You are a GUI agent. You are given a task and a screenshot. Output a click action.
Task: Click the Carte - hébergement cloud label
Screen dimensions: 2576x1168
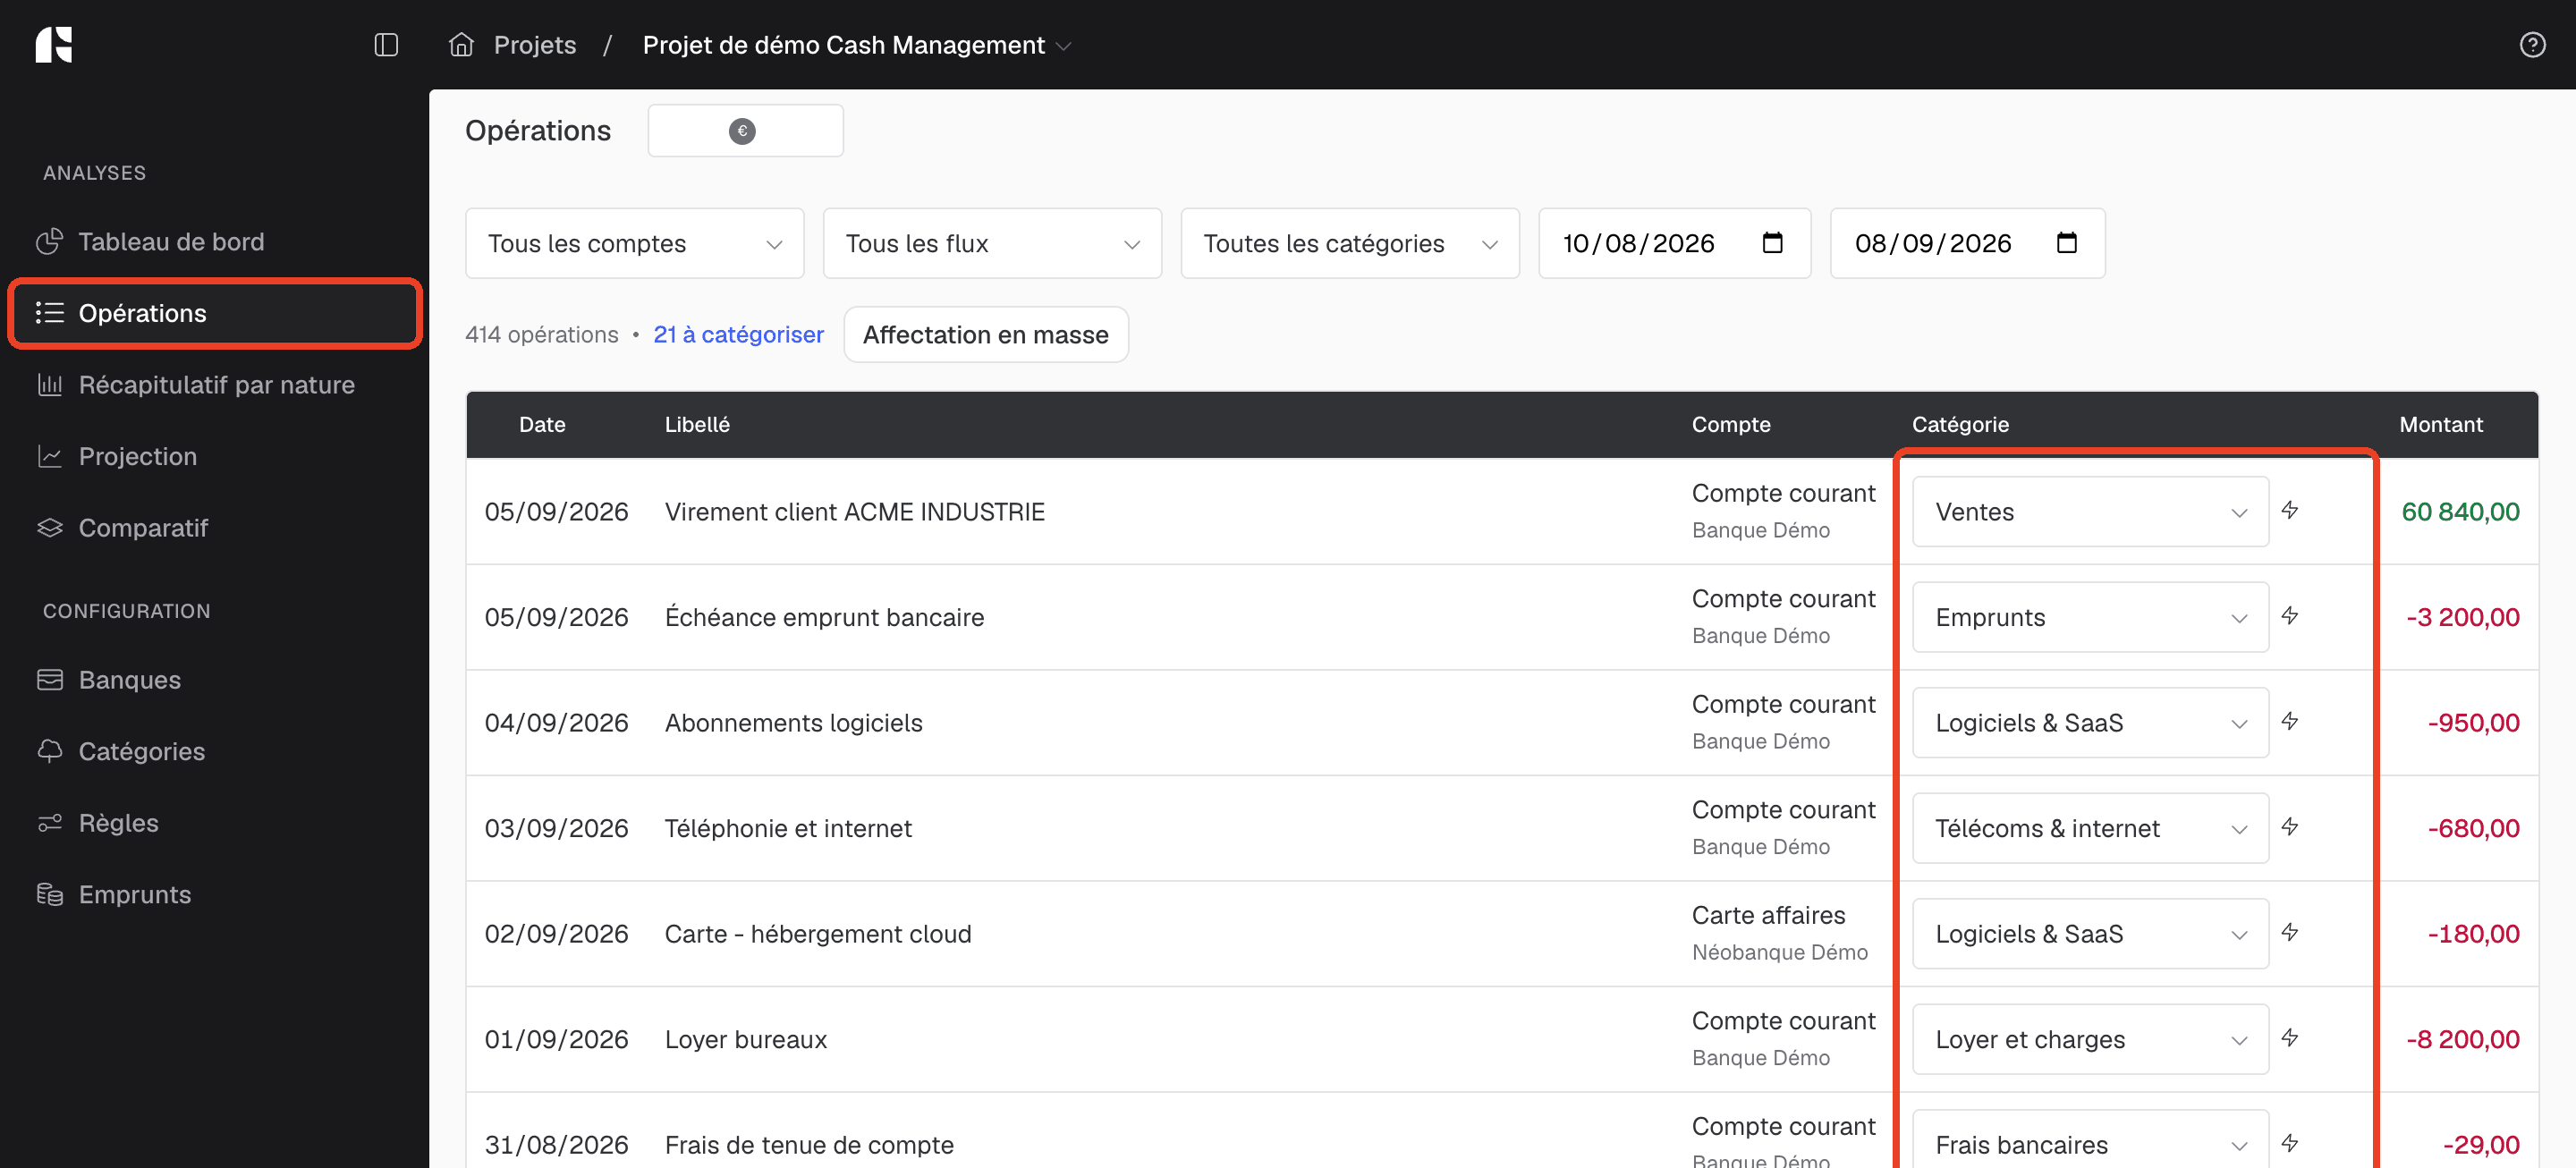point(818,934)
